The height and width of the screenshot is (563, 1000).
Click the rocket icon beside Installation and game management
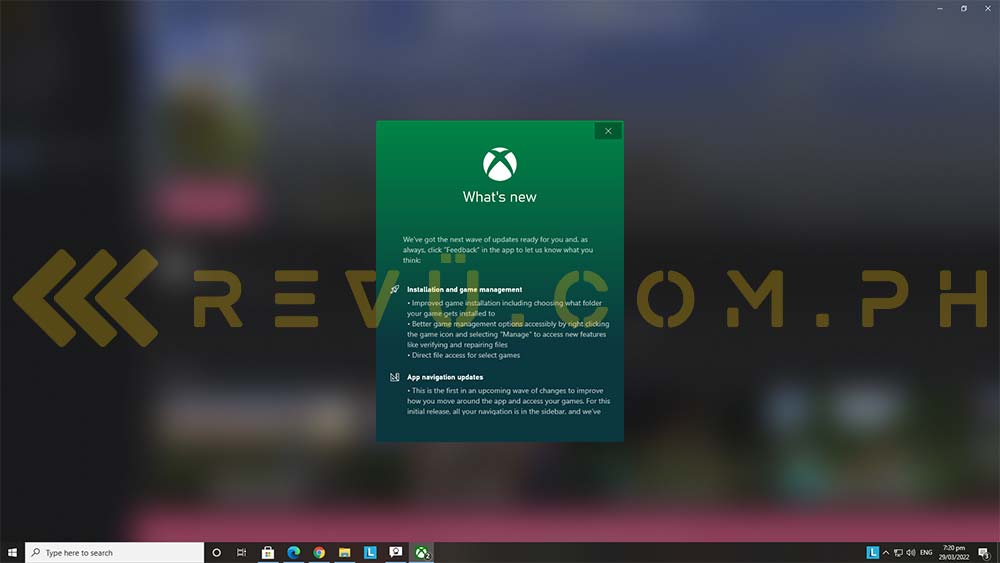click(395, 289)
